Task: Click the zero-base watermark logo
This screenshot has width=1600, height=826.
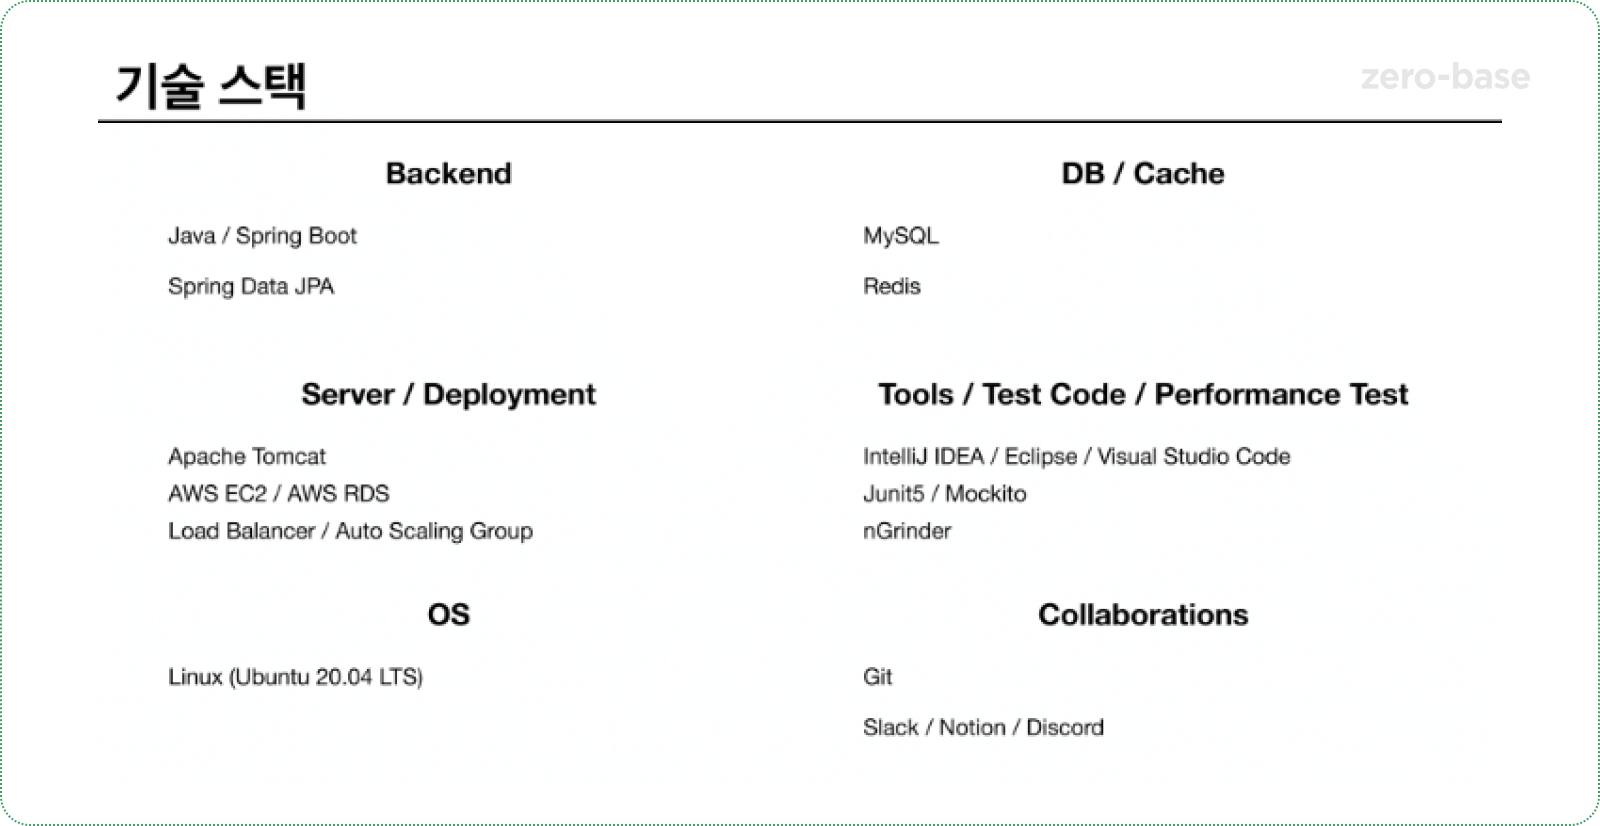Action: click(x=1444, y=77)
